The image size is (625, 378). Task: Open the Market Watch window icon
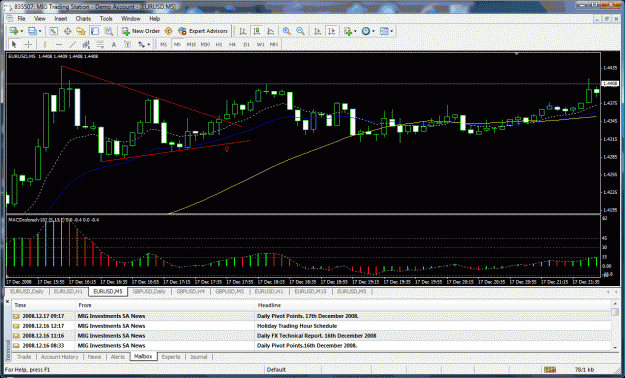tap(53, 31)
